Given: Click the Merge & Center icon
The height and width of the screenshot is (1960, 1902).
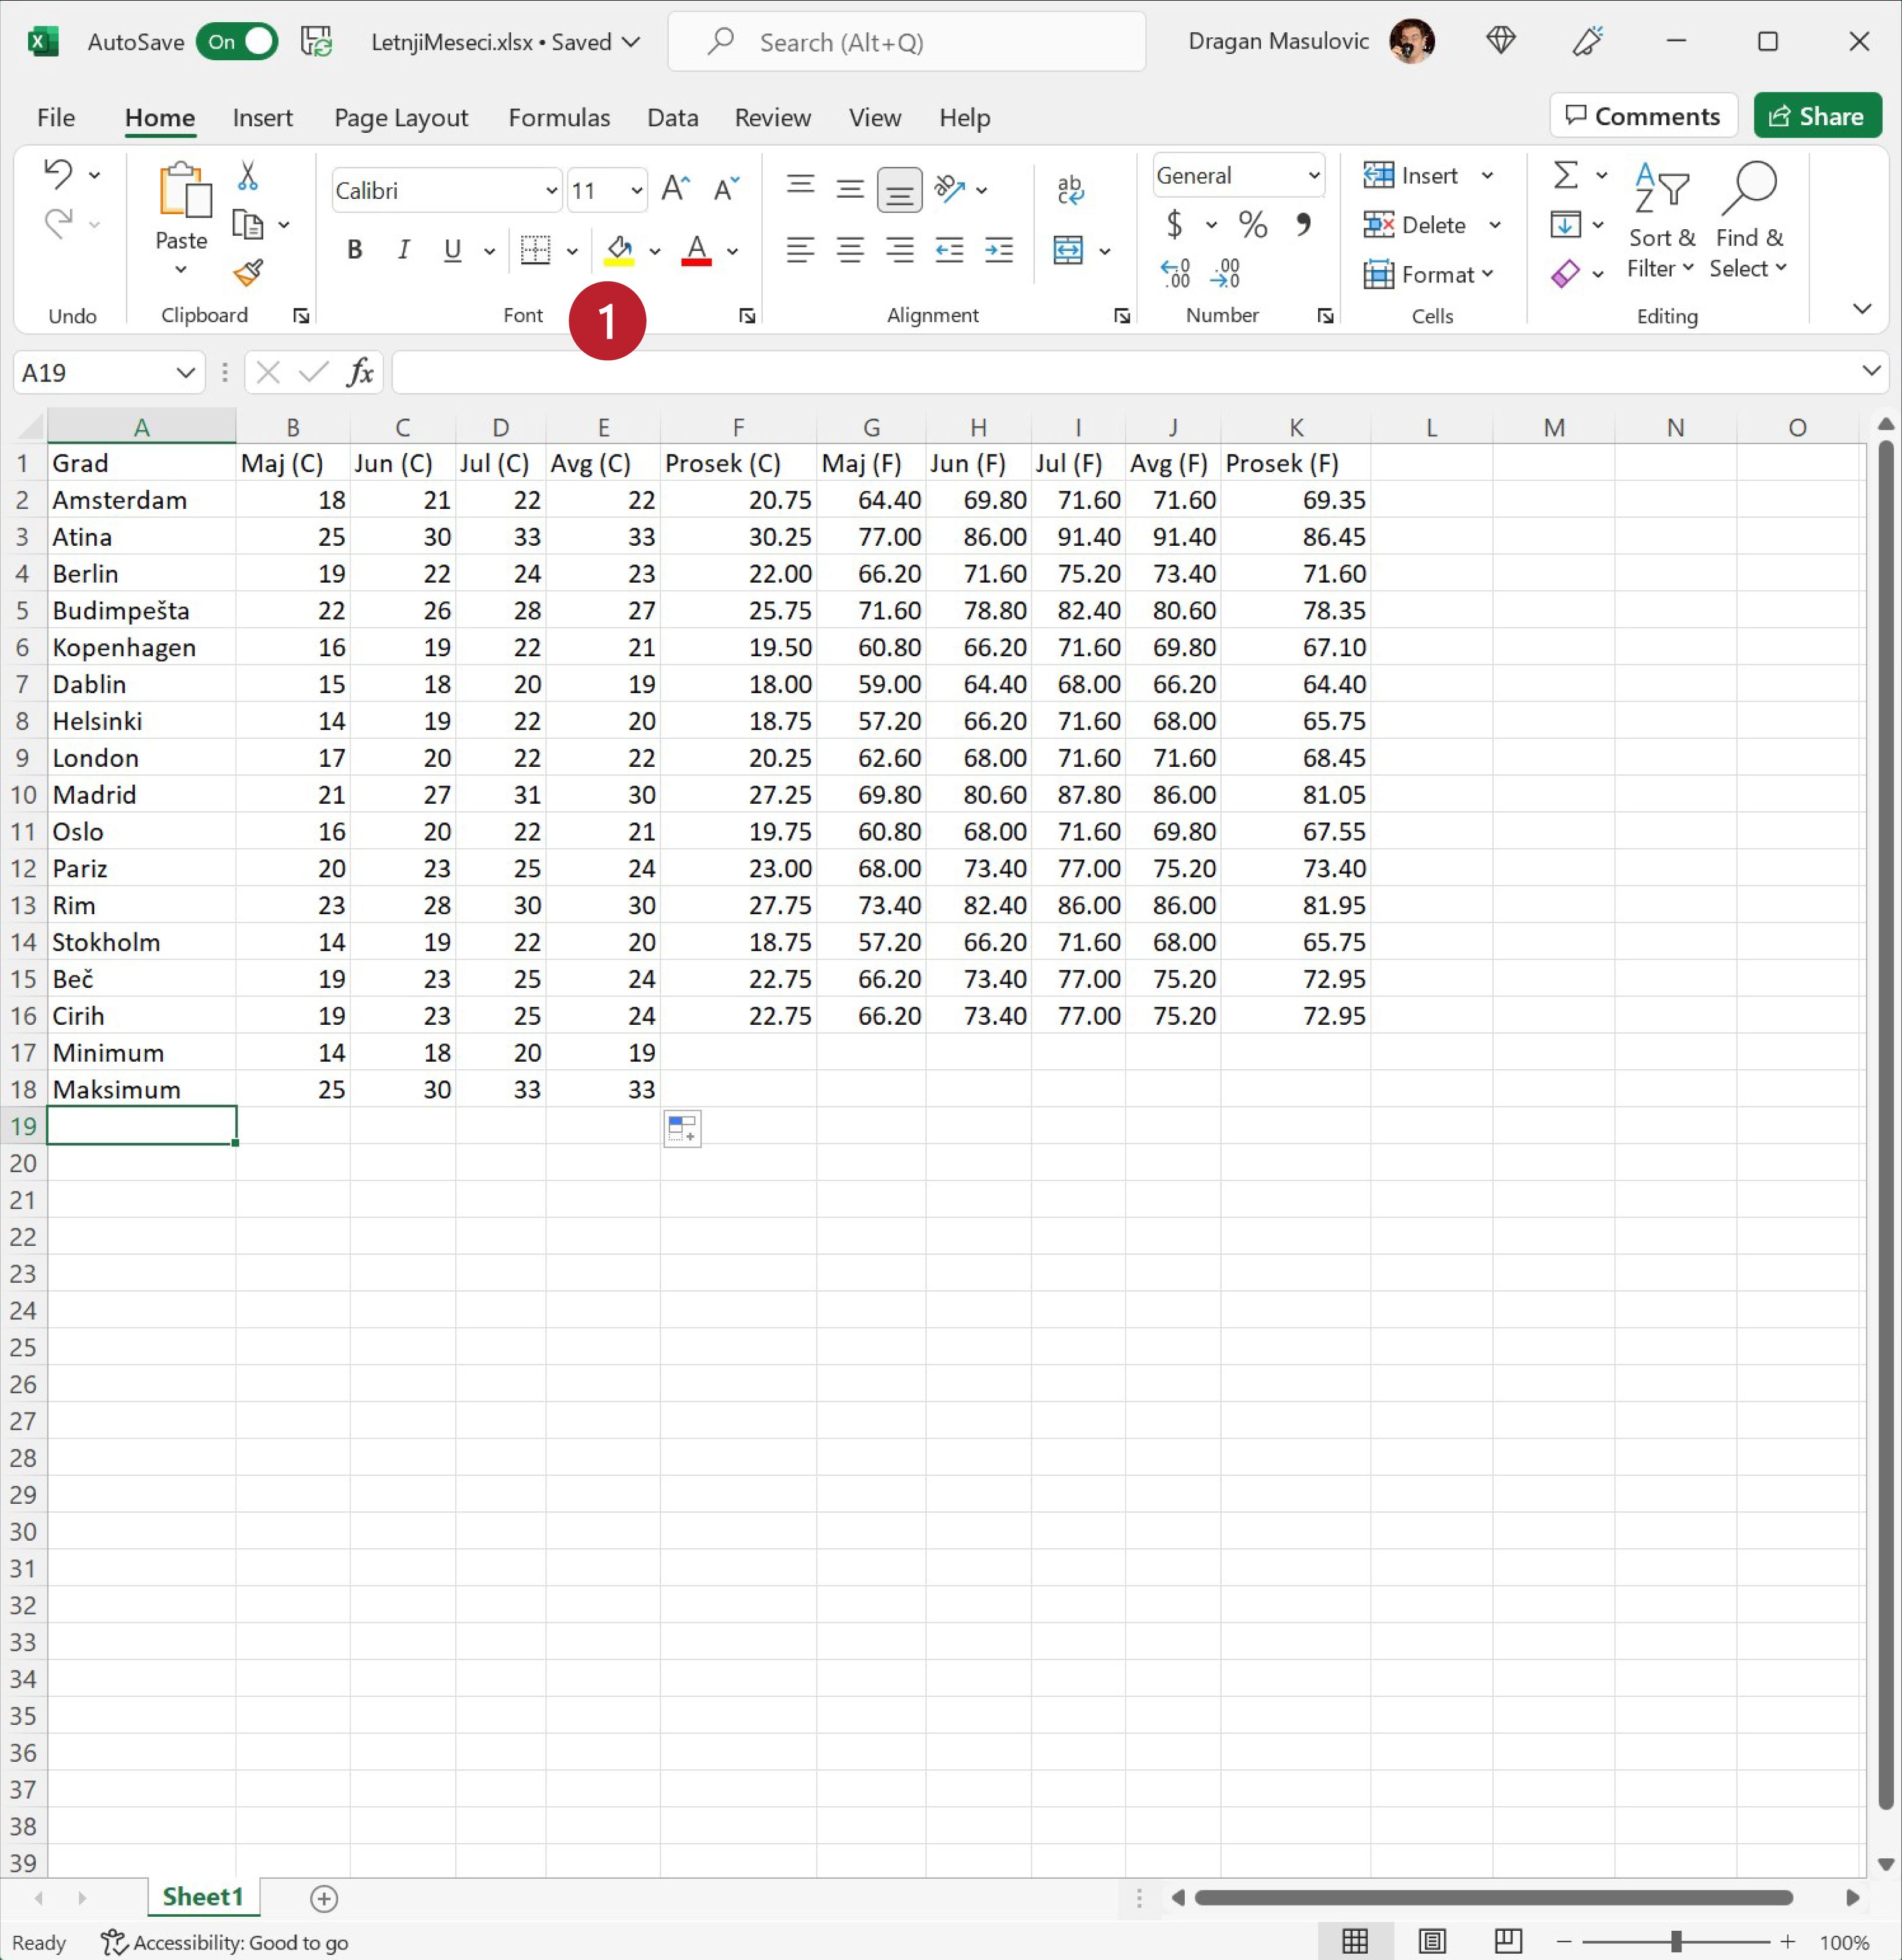Looking at the screenshot, I should (x=1067, y=250).
